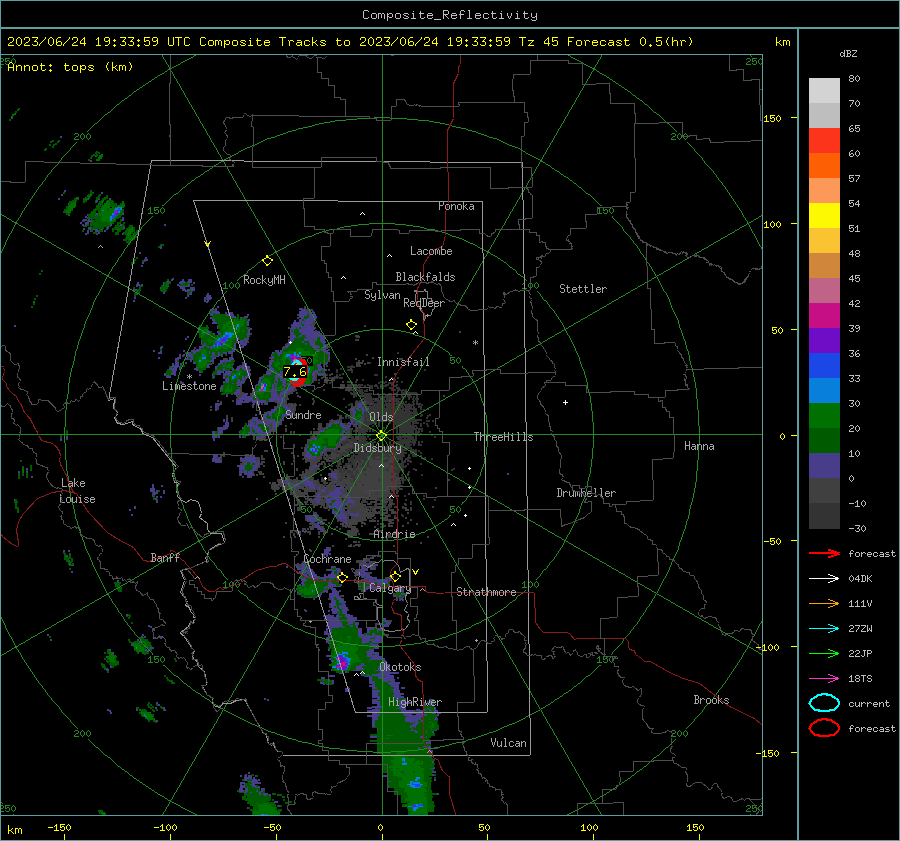This screenshot has height=841, width=900.
Task: Click the Calgary city label
Action: (x=390, y=588)
